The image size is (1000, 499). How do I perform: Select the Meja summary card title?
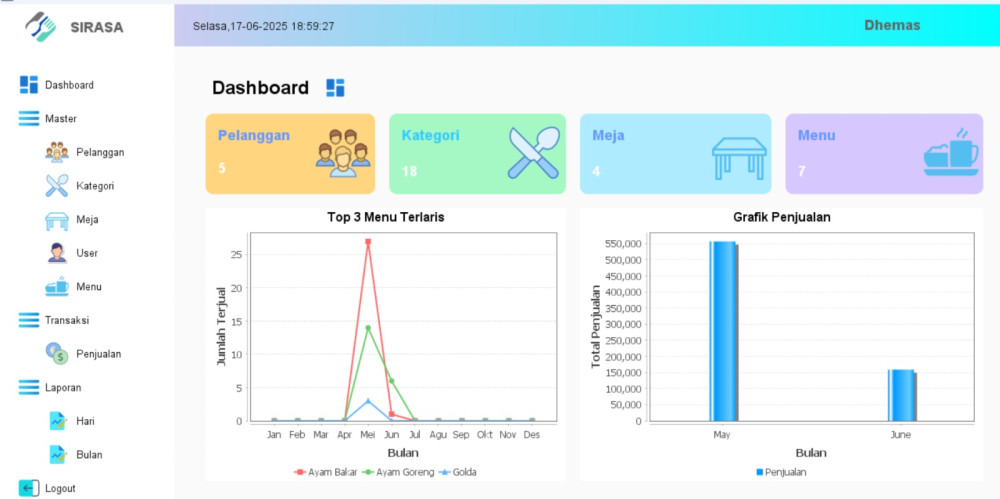coord(608,135)
